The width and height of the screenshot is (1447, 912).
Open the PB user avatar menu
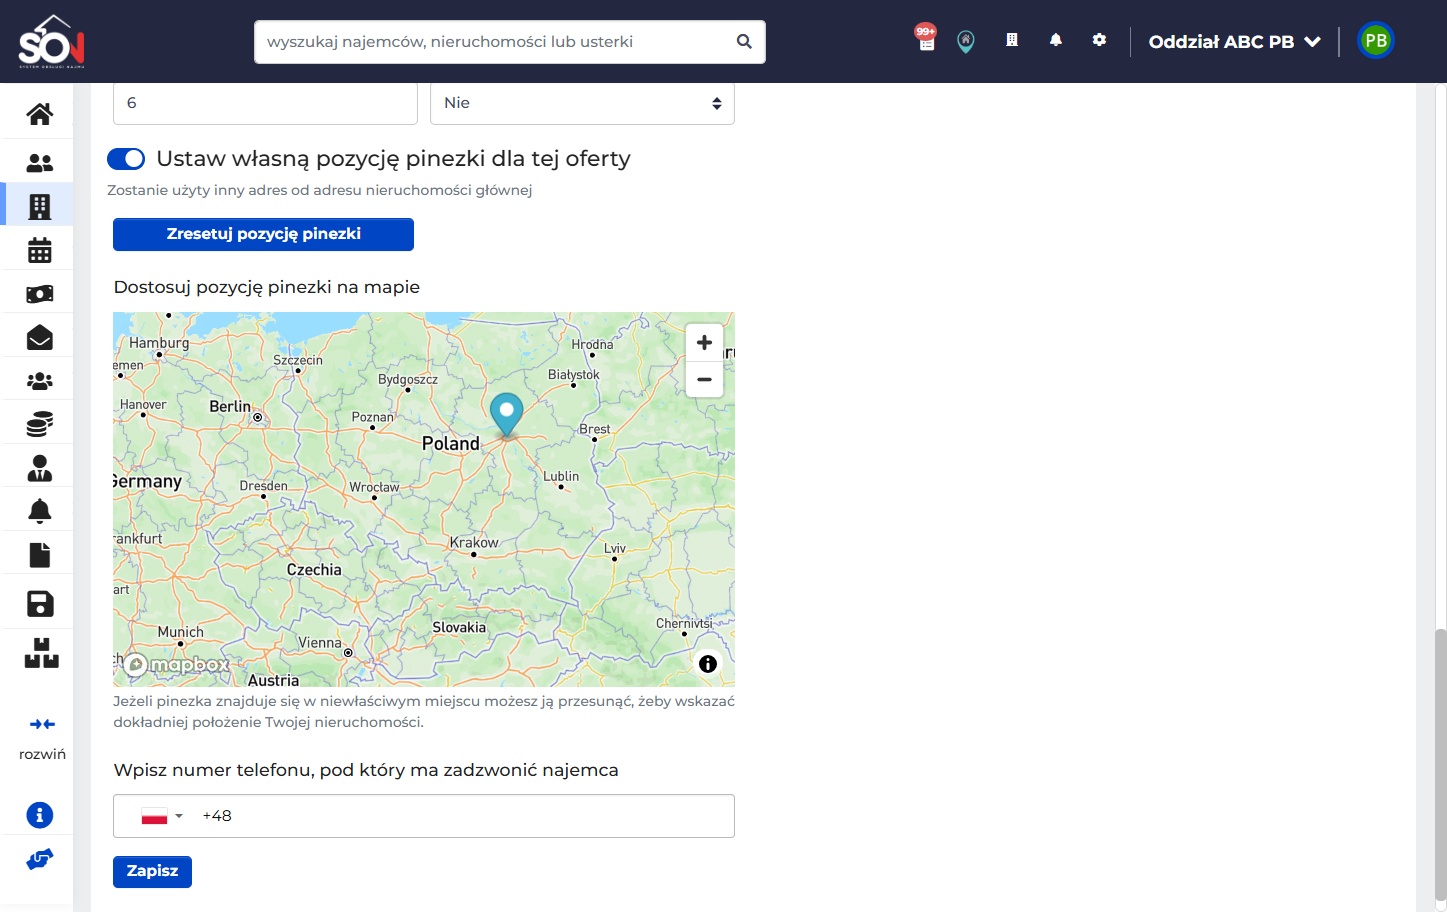point(1376,41)
